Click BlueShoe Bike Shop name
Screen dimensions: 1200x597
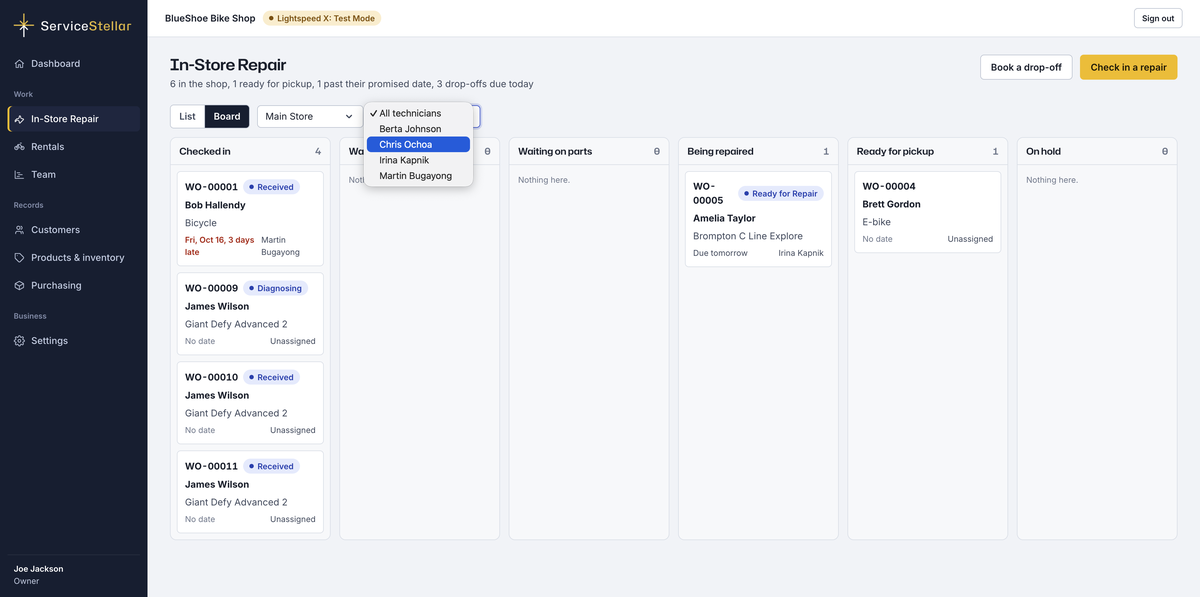click(210, 18)
